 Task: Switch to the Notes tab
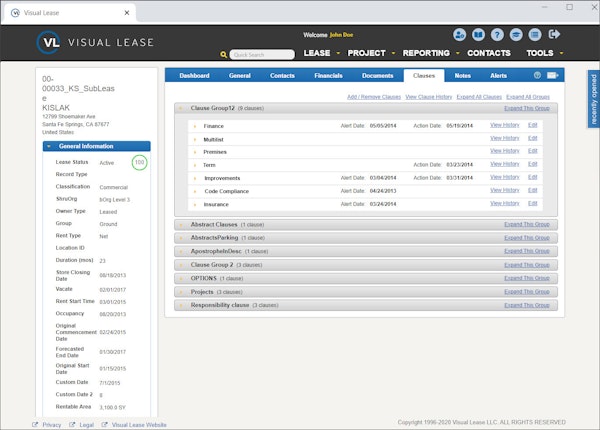[463, 76]
